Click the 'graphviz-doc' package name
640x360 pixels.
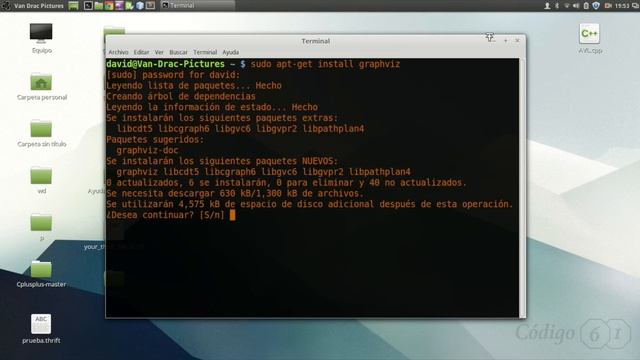[147, 150]
